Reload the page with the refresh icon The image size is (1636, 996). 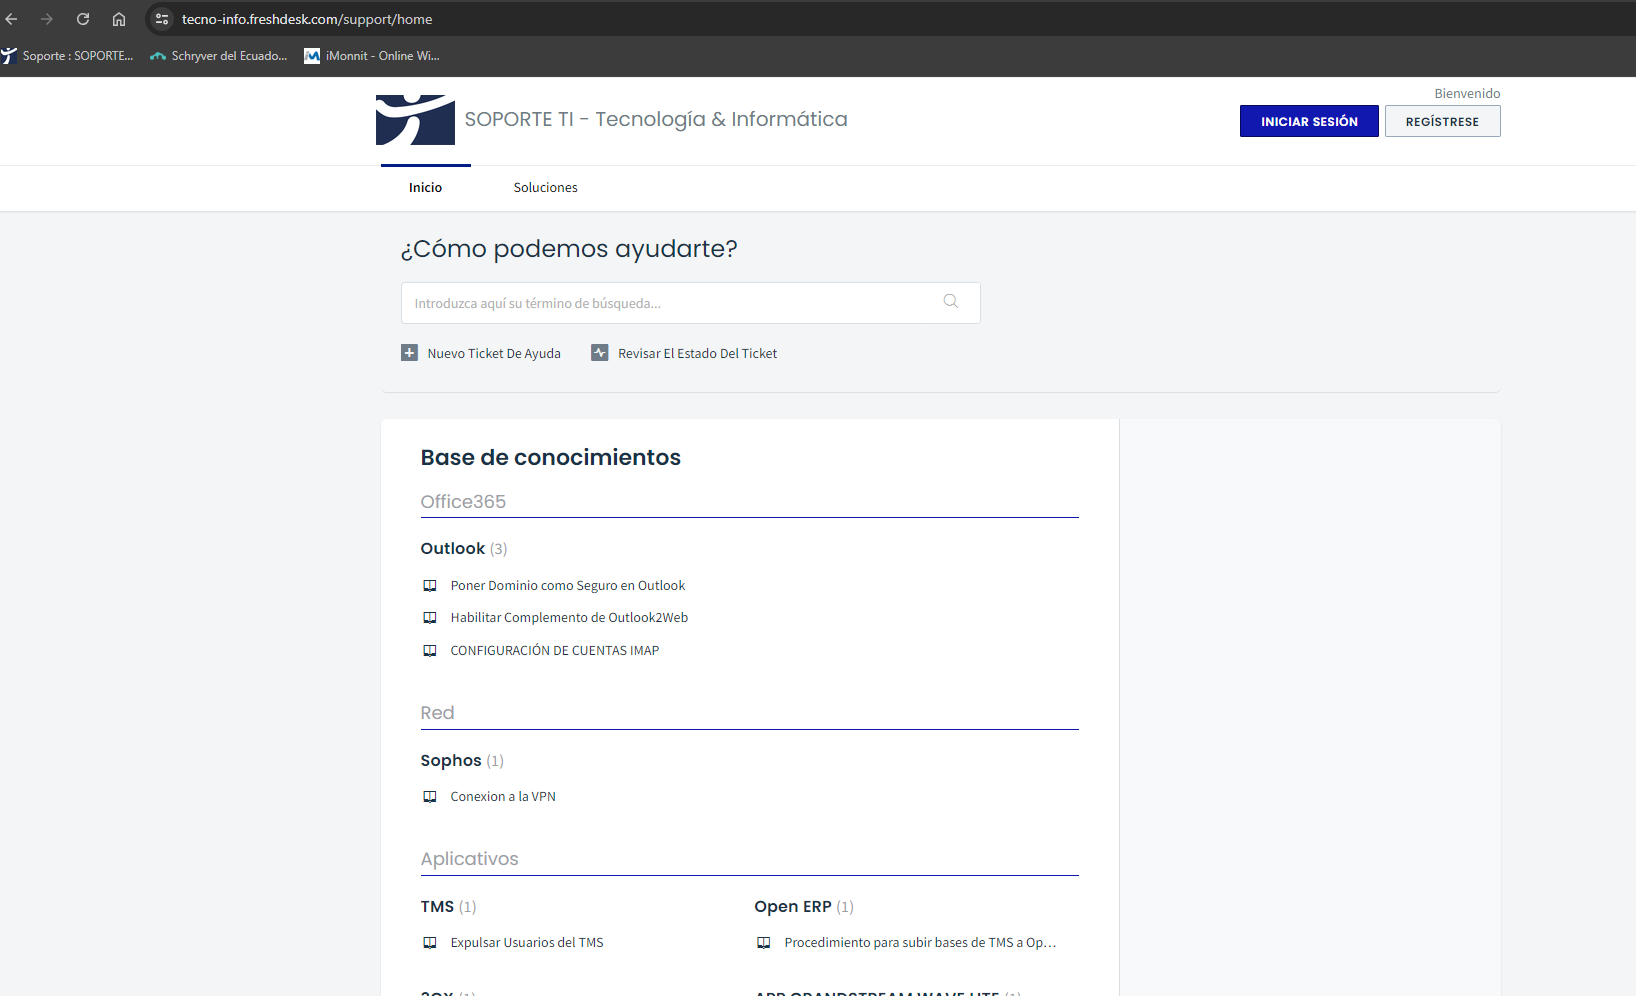[83, 19]
